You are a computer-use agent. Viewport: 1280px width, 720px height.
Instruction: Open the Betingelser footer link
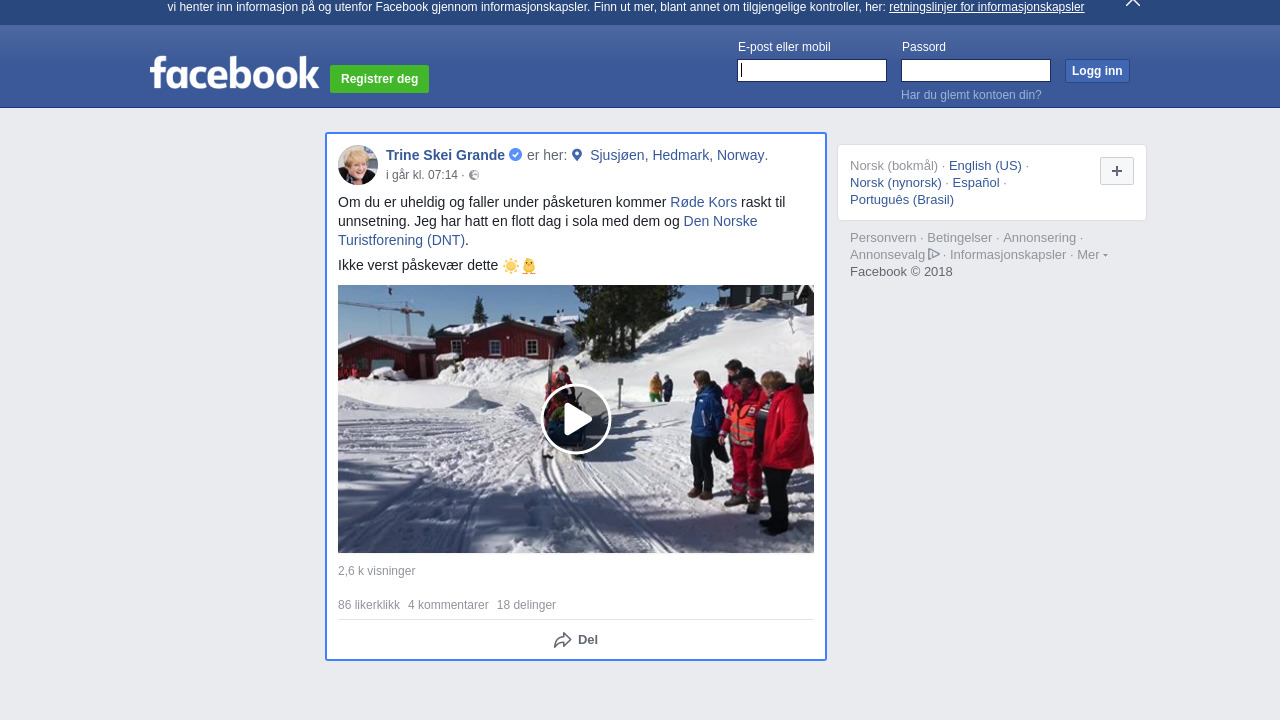(x=959, y=238)
